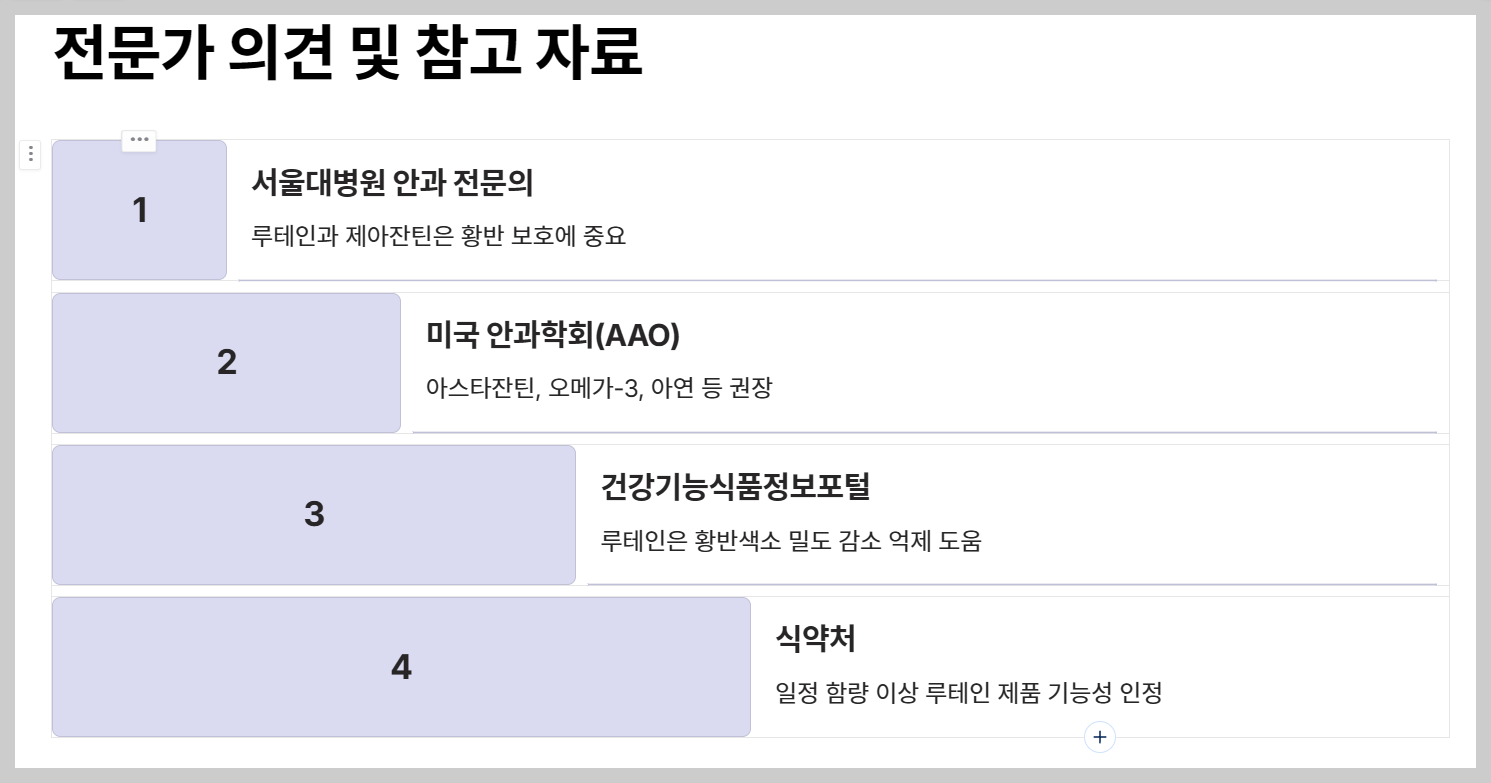Screen dimensions: 1491x783
Task: Open block options via the ellipsis menu
Action: click(139, 140)
